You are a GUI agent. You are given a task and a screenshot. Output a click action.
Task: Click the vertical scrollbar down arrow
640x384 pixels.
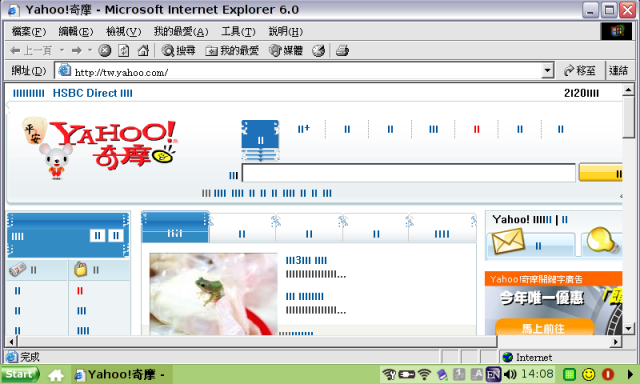tap(628, 328)
